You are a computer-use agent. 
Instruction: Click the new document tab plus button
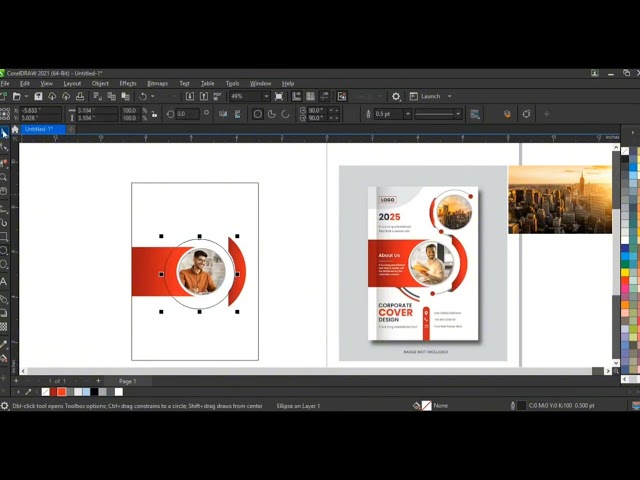71,129
